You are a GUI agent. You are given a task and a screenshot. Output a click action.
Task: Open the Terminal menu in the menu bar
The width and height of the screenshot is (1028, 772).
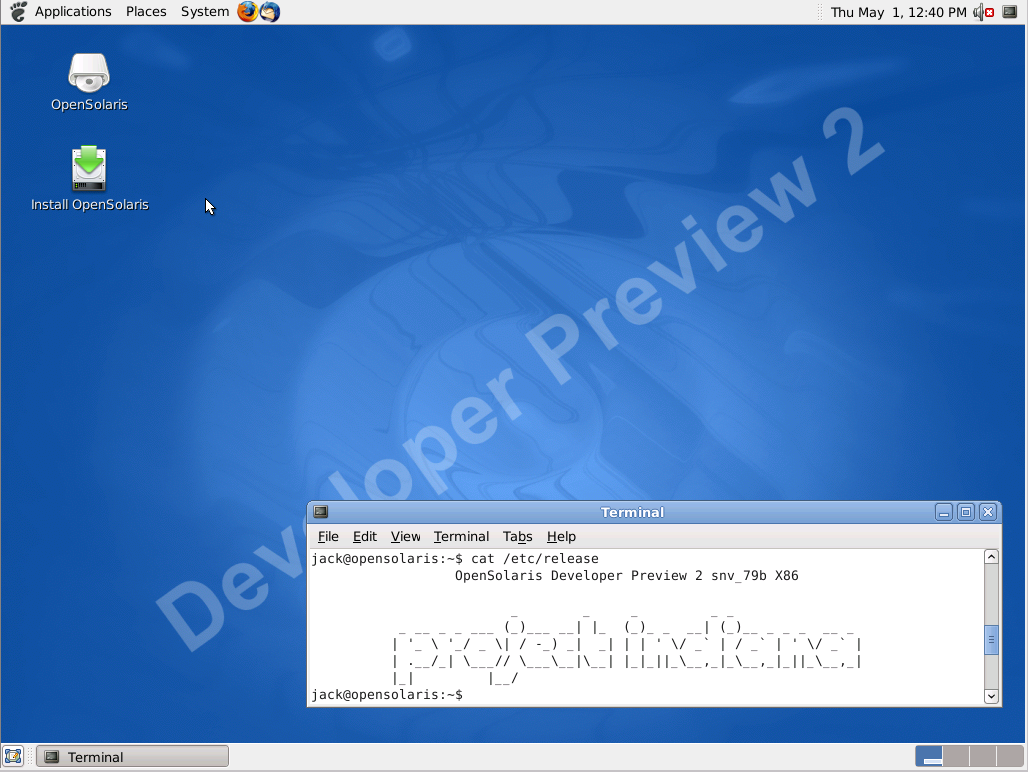[461, 536]
